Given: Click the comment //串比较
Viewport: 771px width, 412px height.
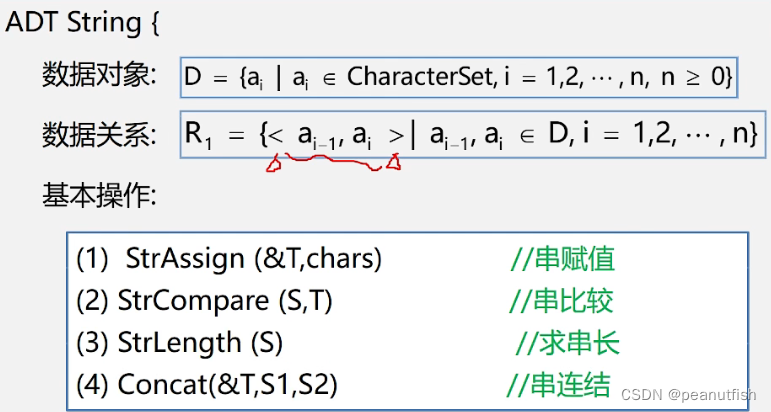Looking at the screenshot, I should pos(562,300).
